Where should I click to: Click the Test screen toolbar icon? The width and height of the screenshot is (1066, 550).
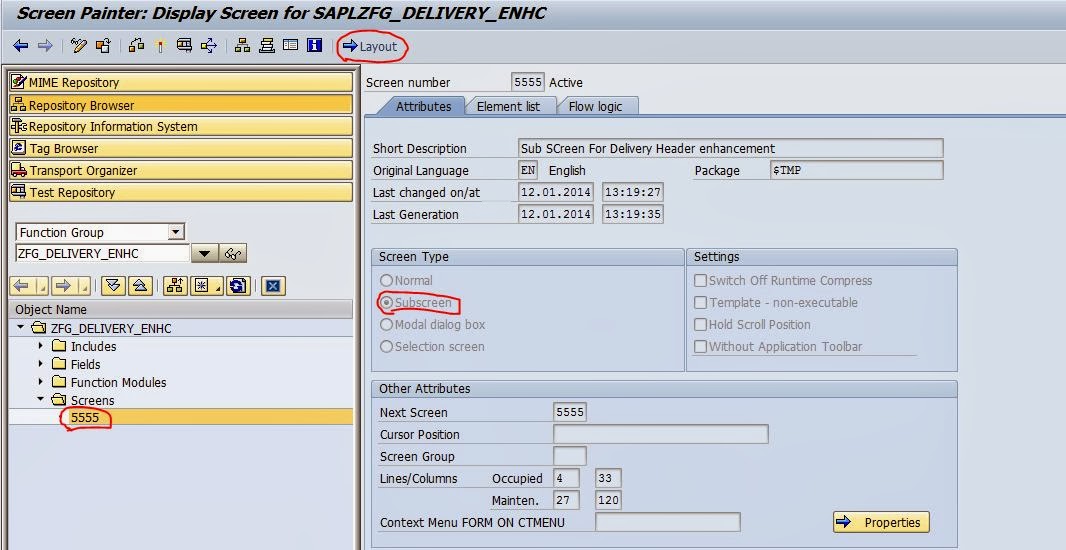pyautogui.click(x=184, y=46)
